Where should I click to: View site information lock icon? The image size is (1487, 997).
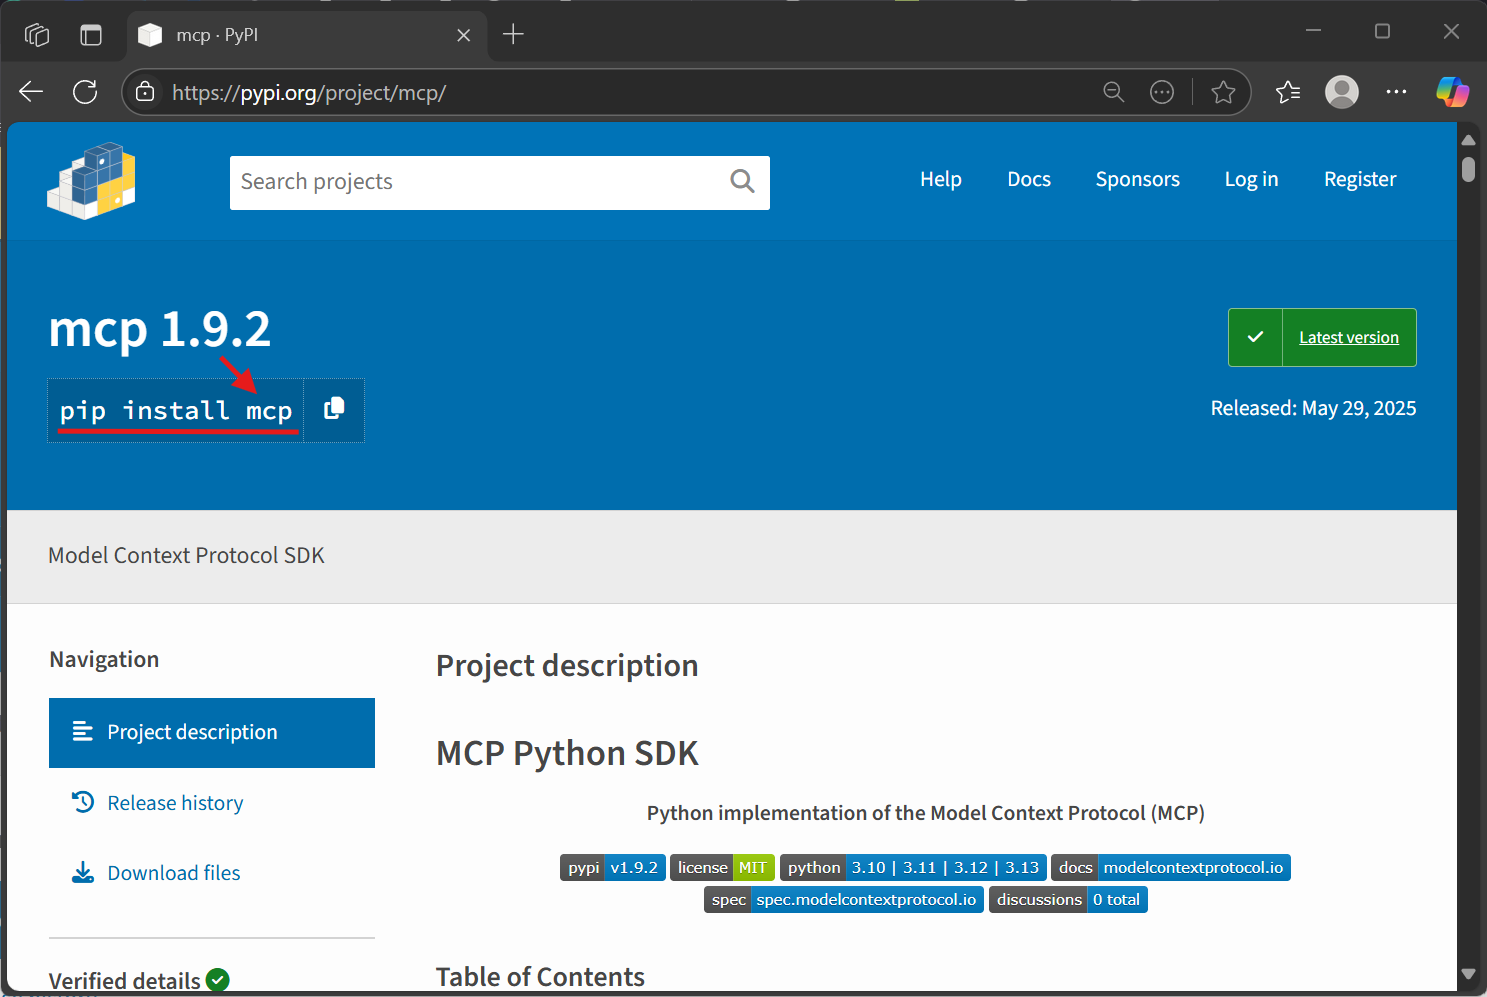point(145,92)
